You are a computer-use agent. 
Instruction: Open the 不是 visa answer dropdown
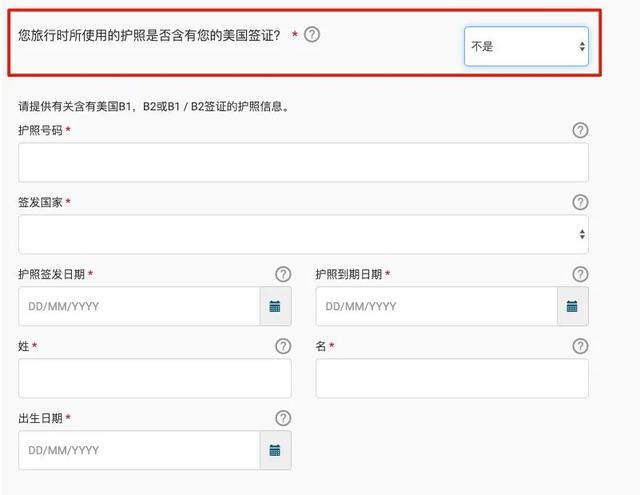tap(526, 47)
